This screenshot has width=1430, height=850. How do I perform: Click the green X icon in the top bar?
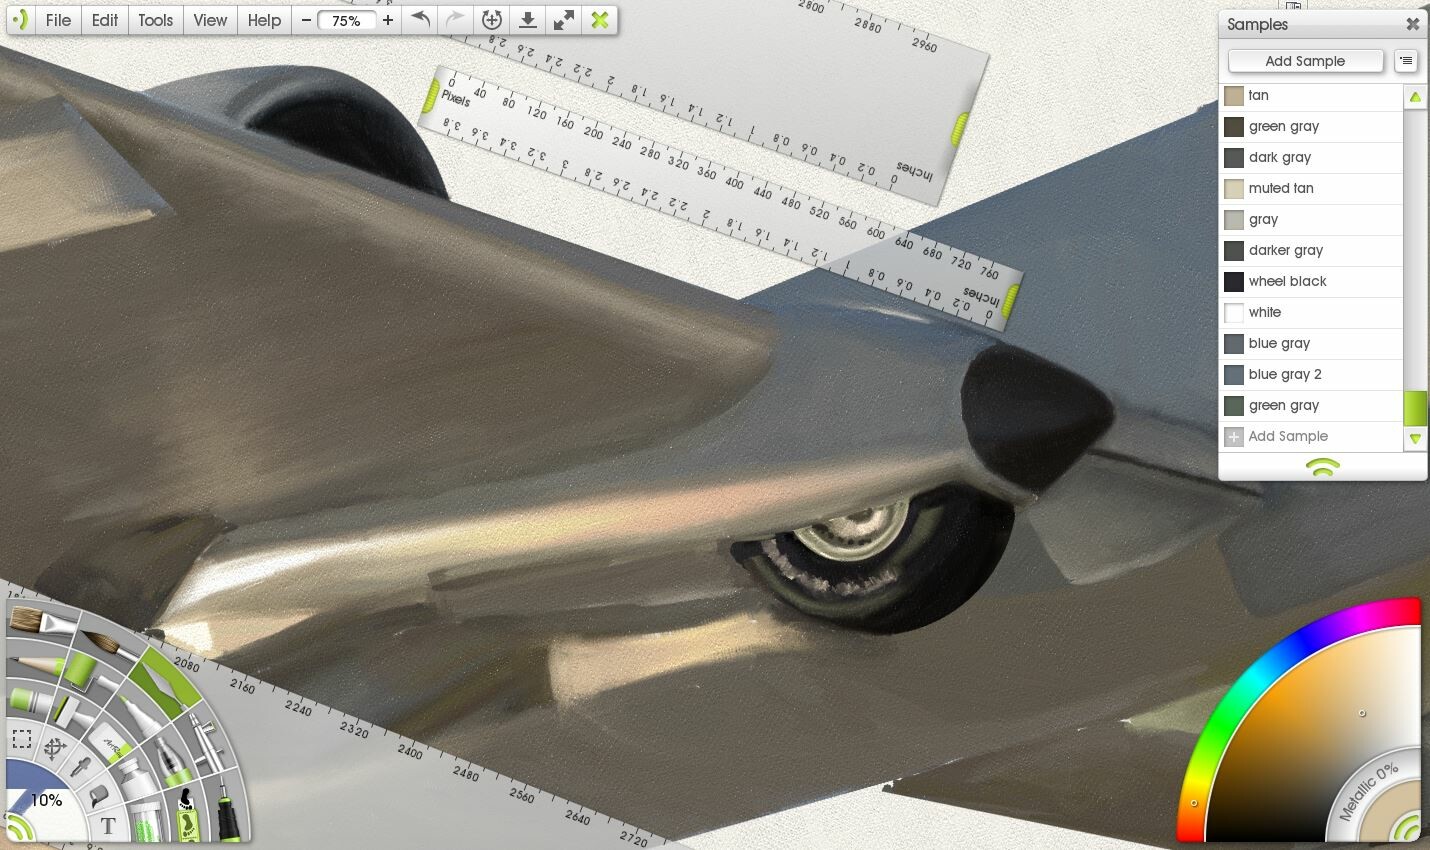pyautogui.click(x=600, y=20)
